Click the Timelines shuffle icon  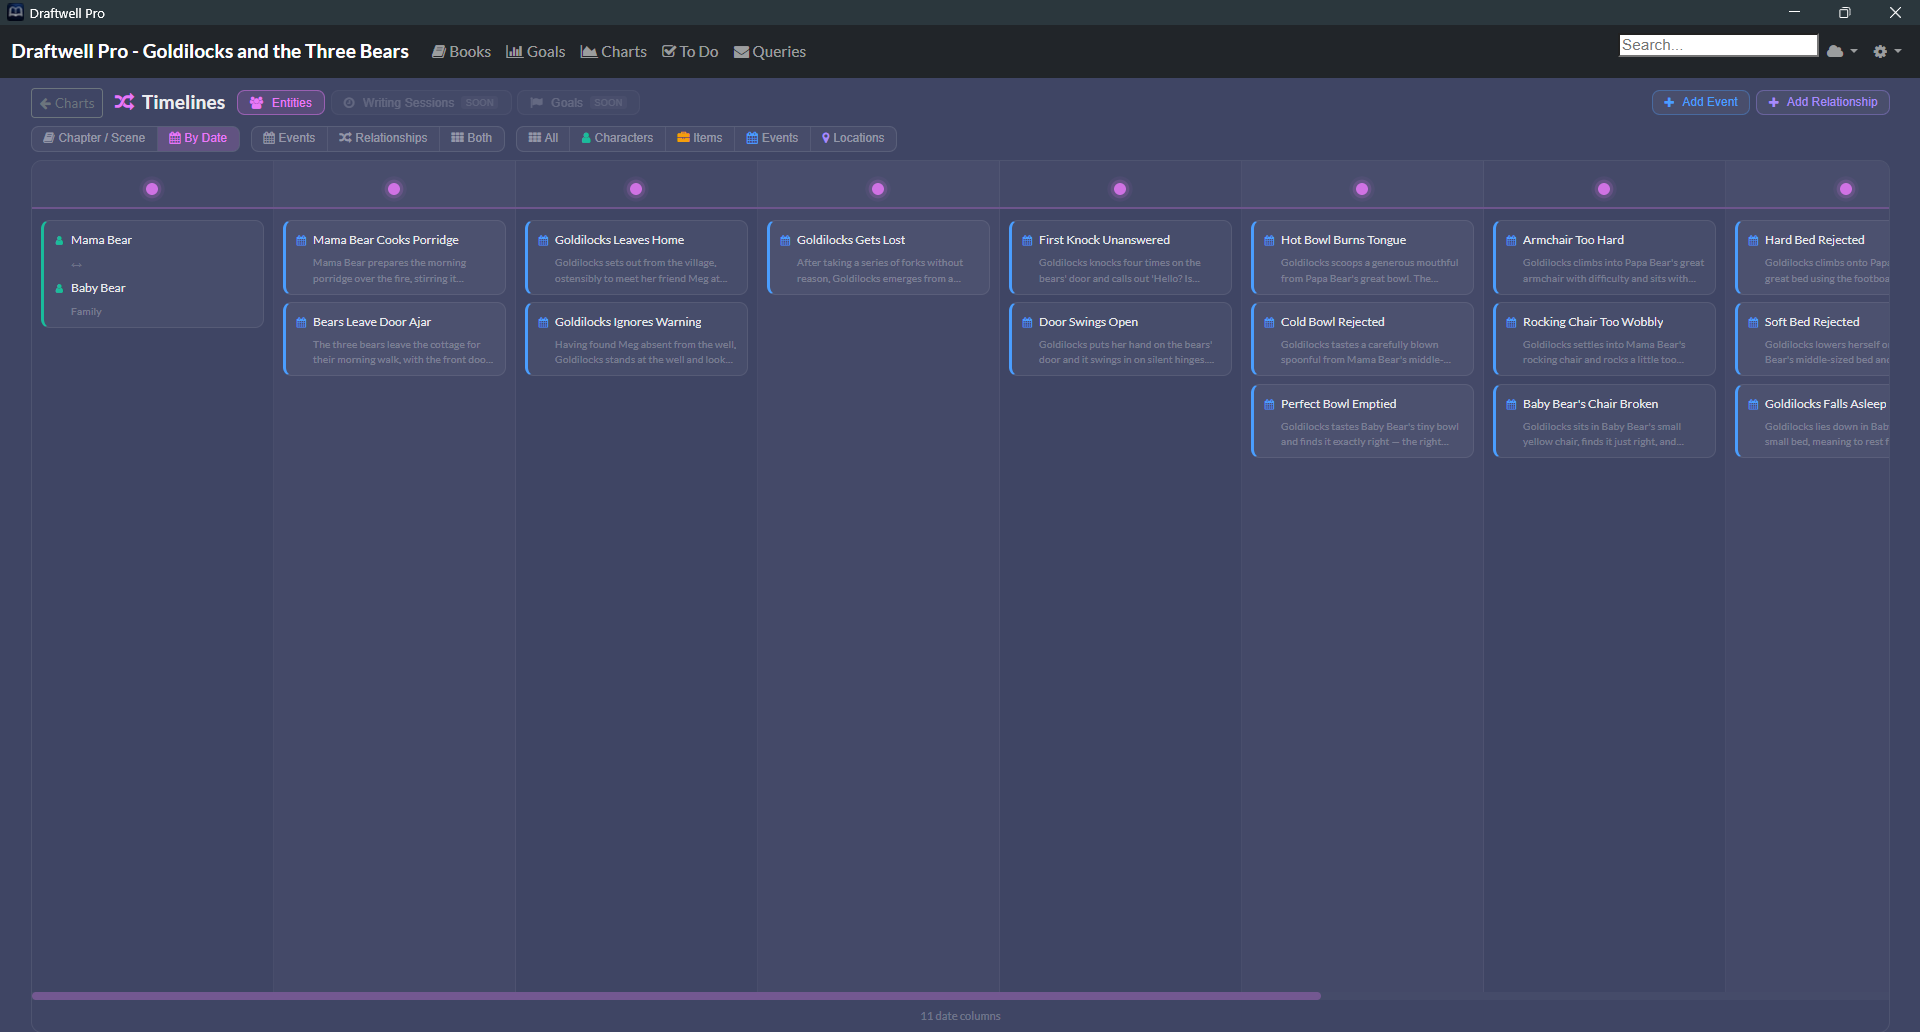[x=124, y=102]
